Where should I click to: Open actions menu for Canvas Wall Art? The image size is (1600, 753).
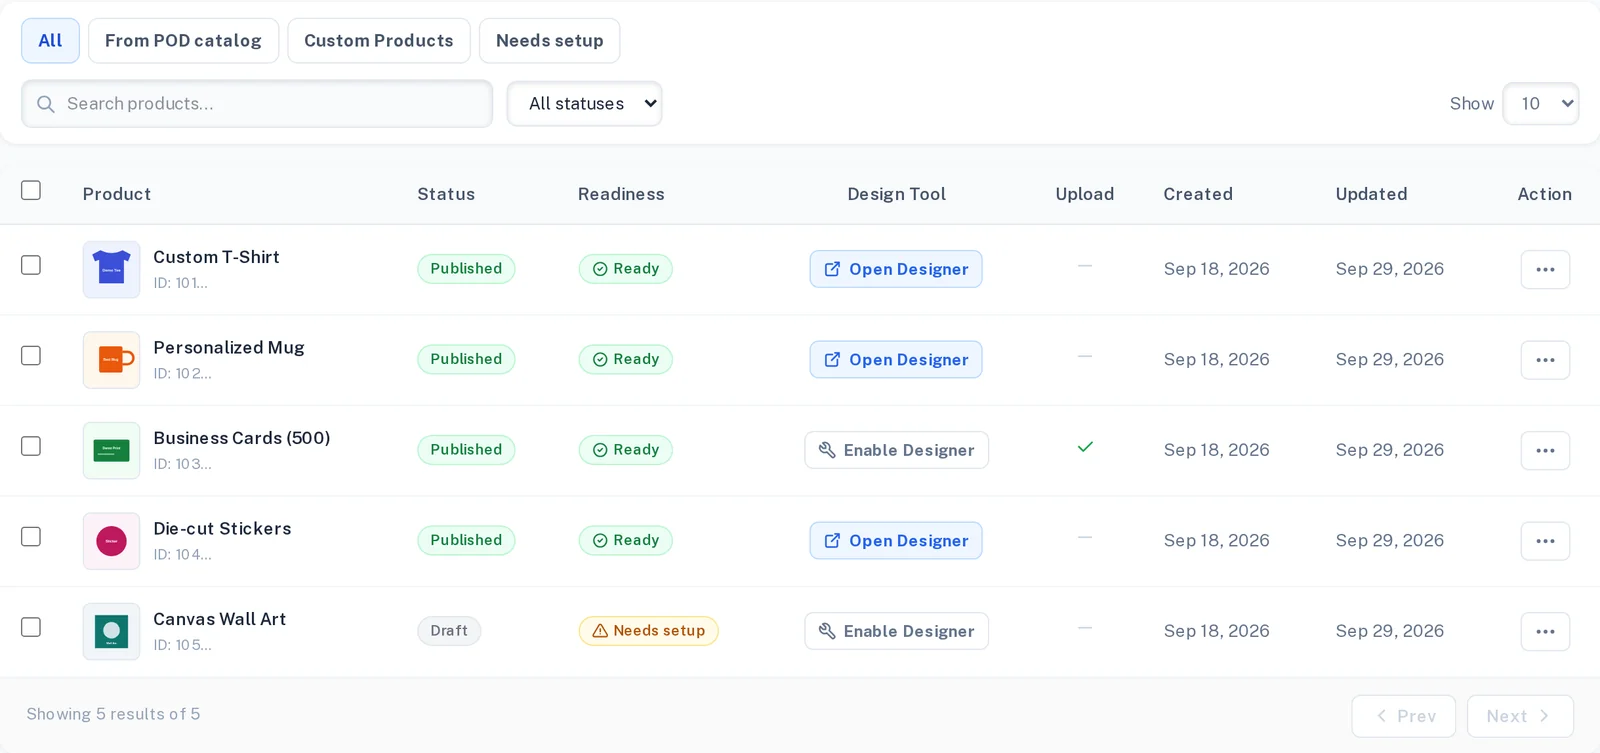pos(1545,631)
